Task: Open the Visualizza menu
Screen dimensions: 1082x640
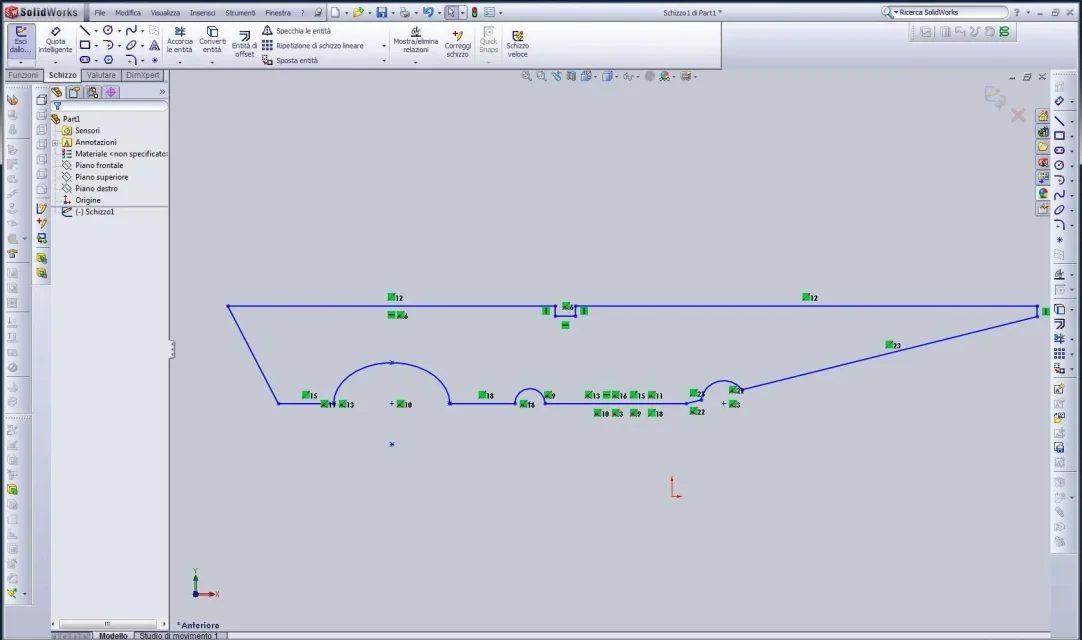Action: pyautogui.click(x=166, y=12)
